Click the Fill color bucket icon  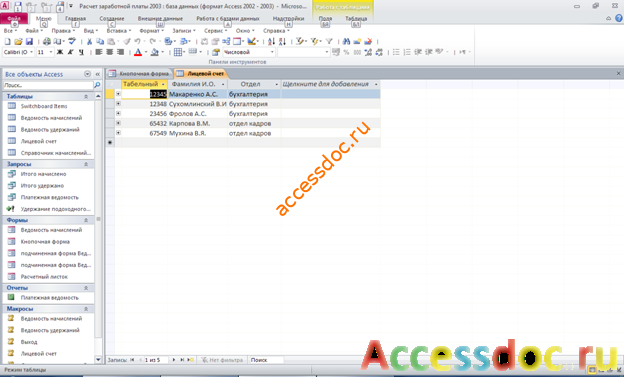(155, 52)
